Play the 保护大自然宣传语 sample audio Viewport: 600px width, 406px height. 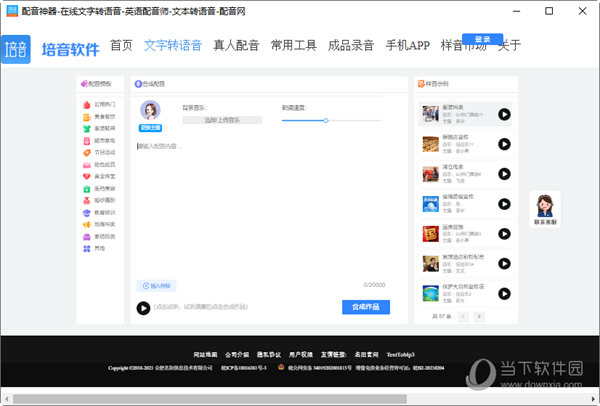(504, 293)
